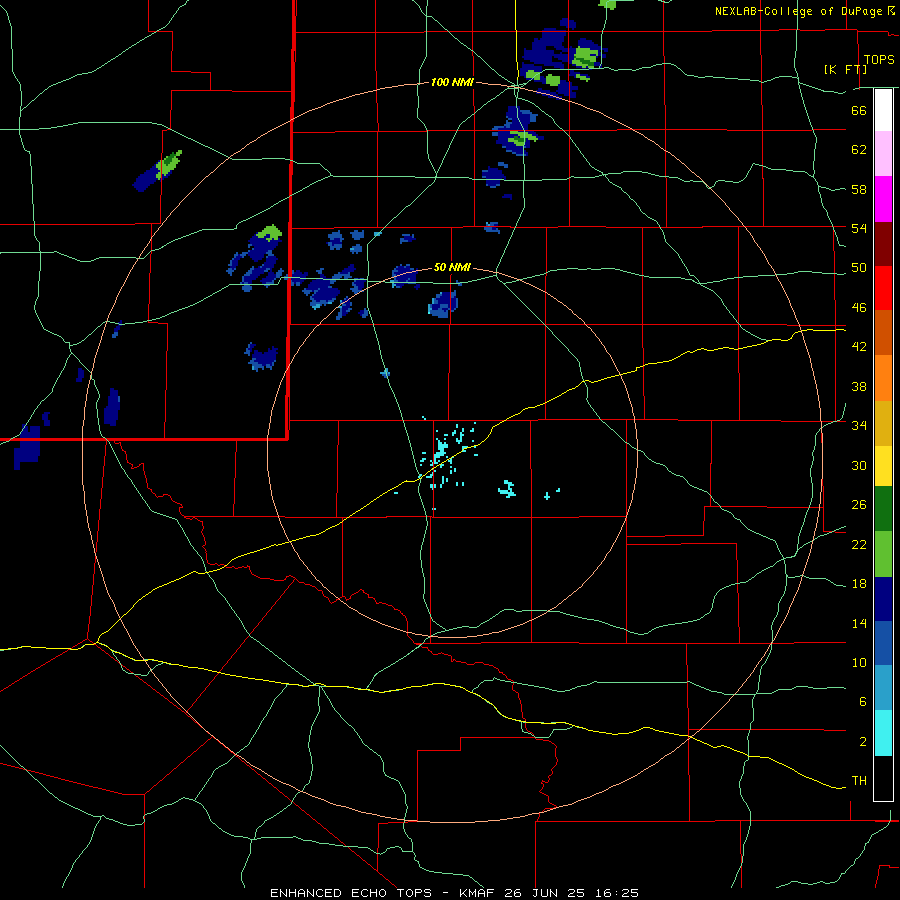Click the dark orange legend swatch
Screen dimensions: 900x900
[883, 332]
